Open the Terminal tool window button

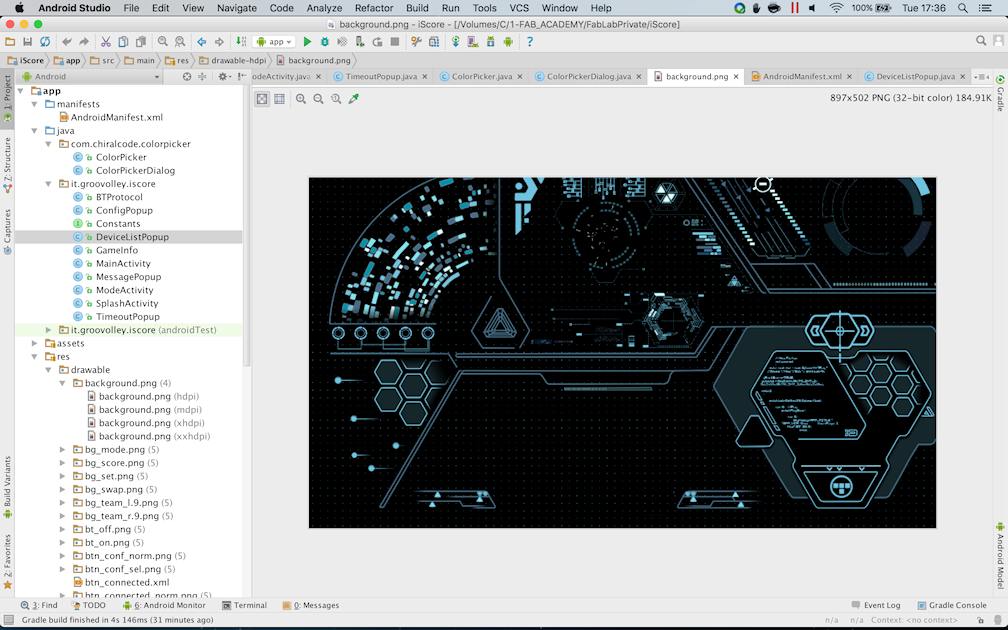pos(244,606)
